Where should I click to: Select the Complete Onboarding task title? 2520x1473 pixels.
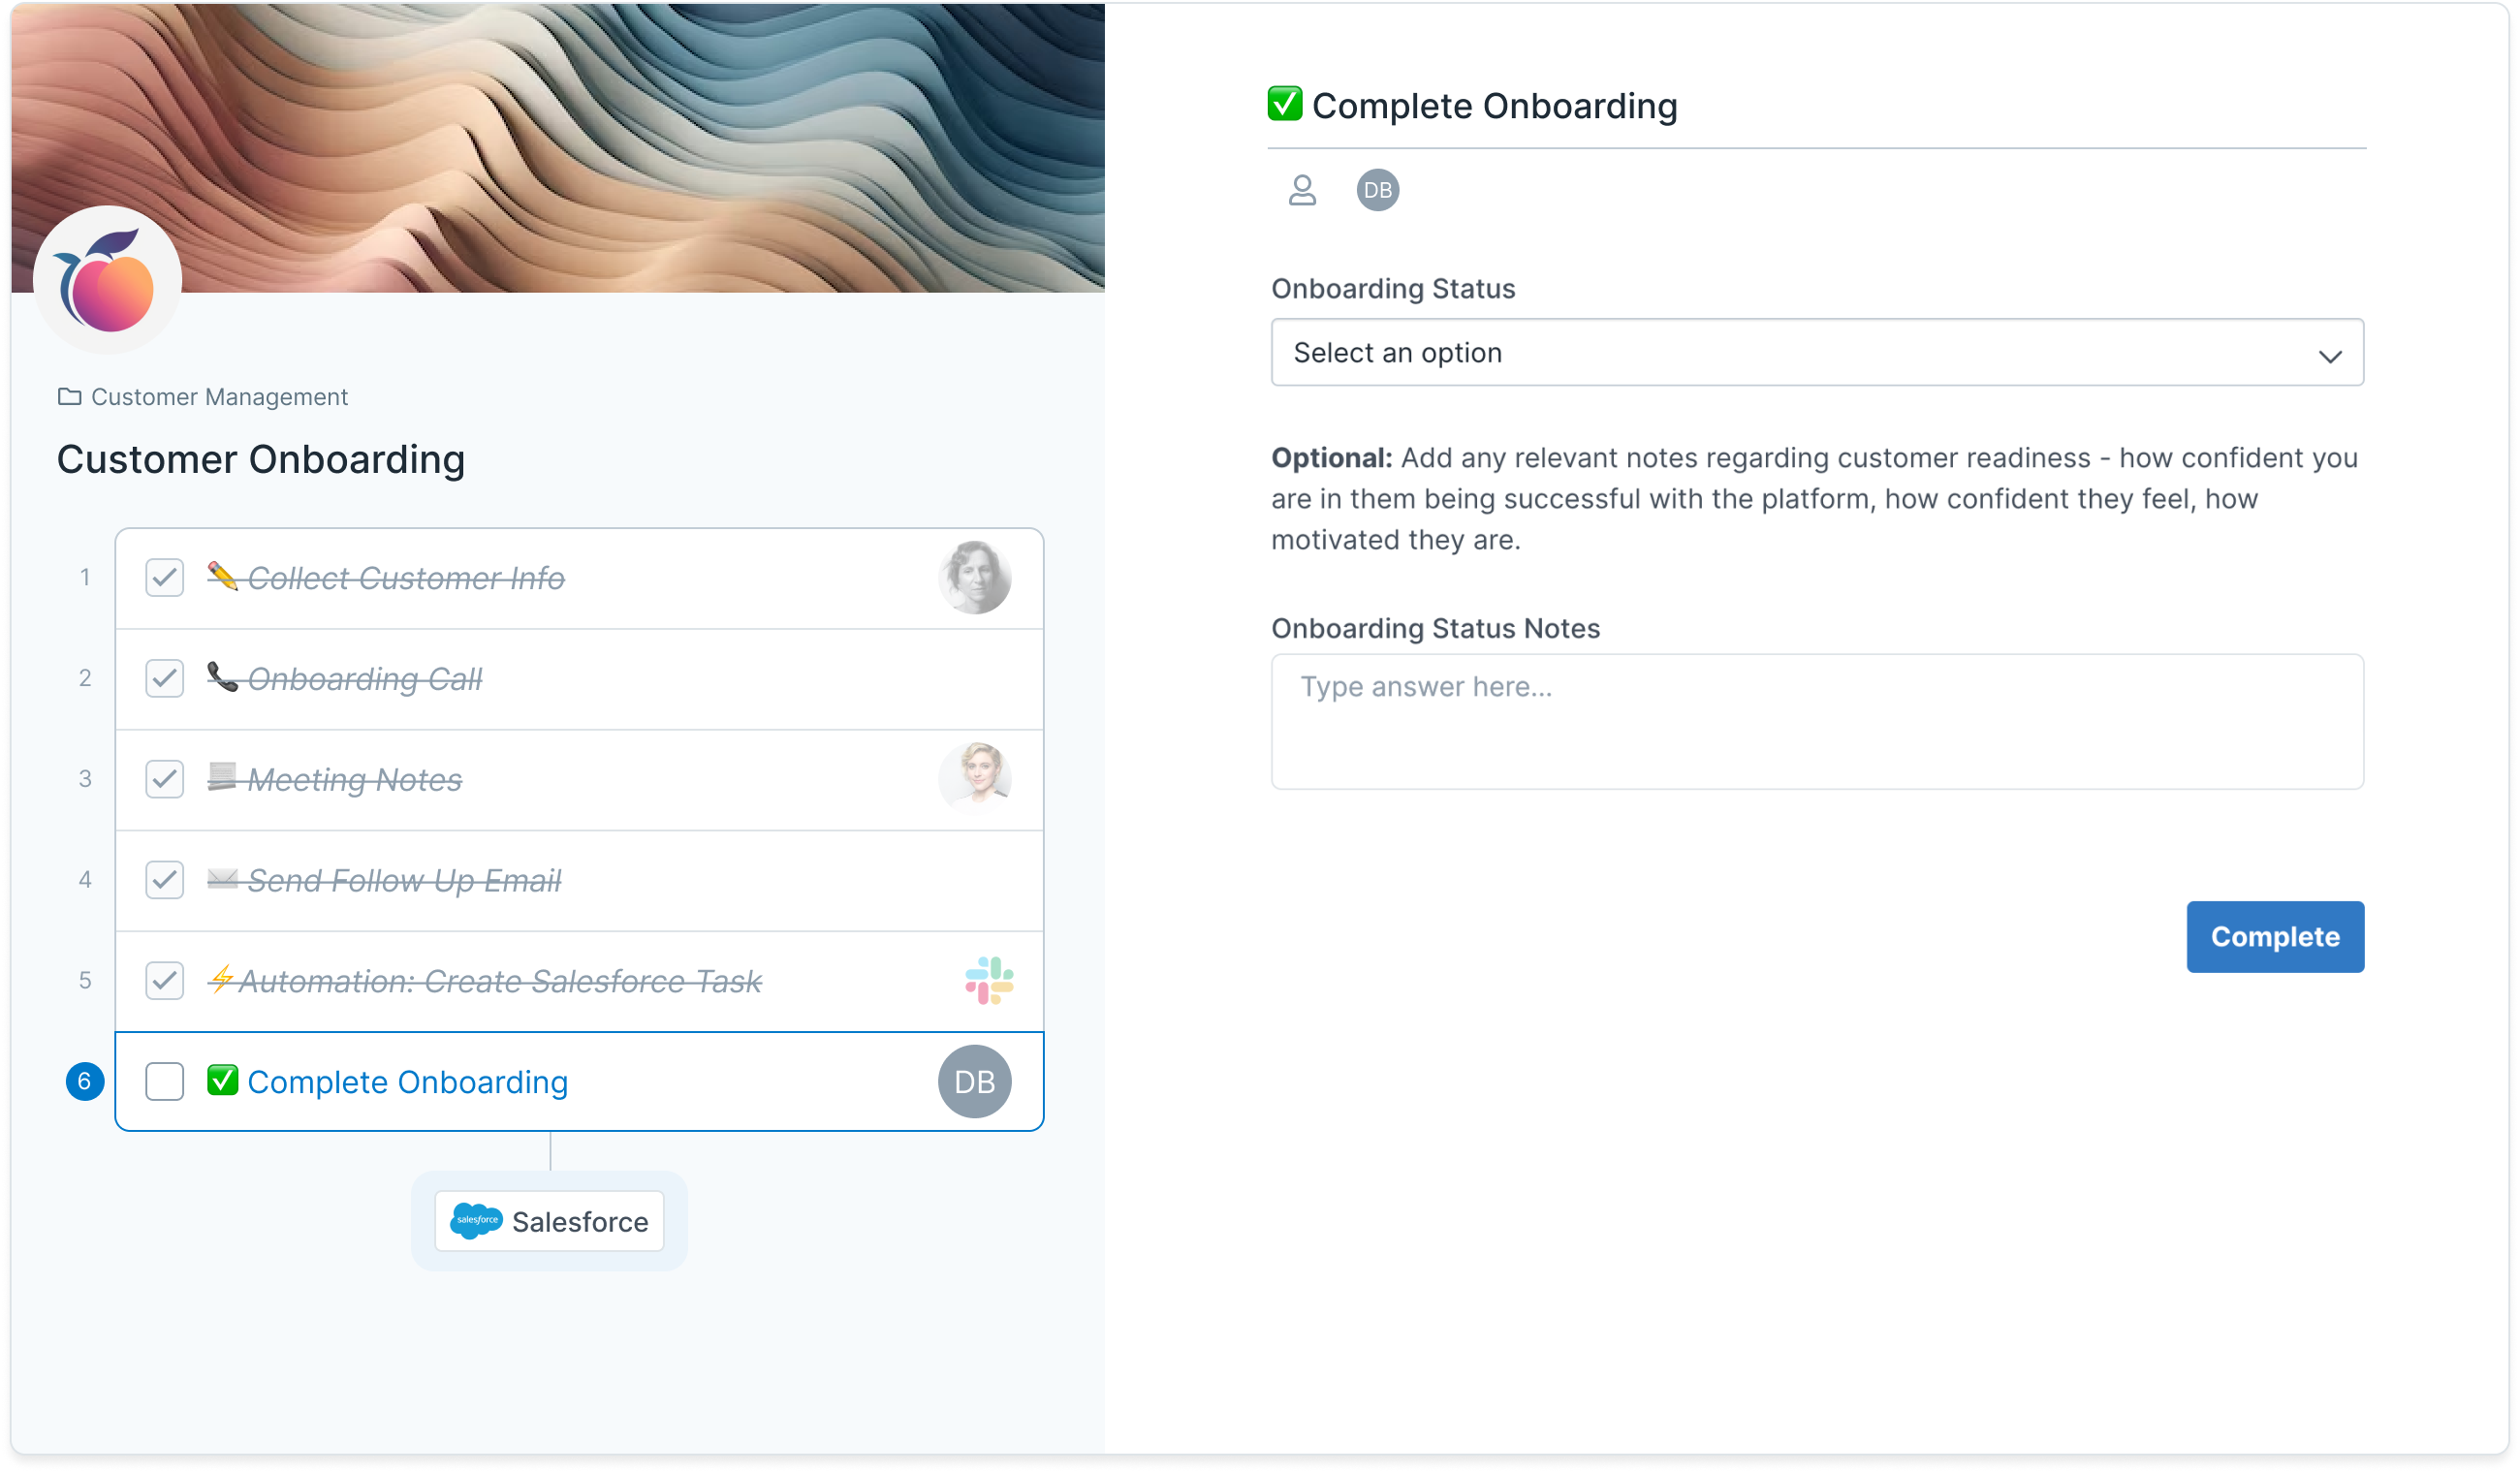(x=407, y=1082)
